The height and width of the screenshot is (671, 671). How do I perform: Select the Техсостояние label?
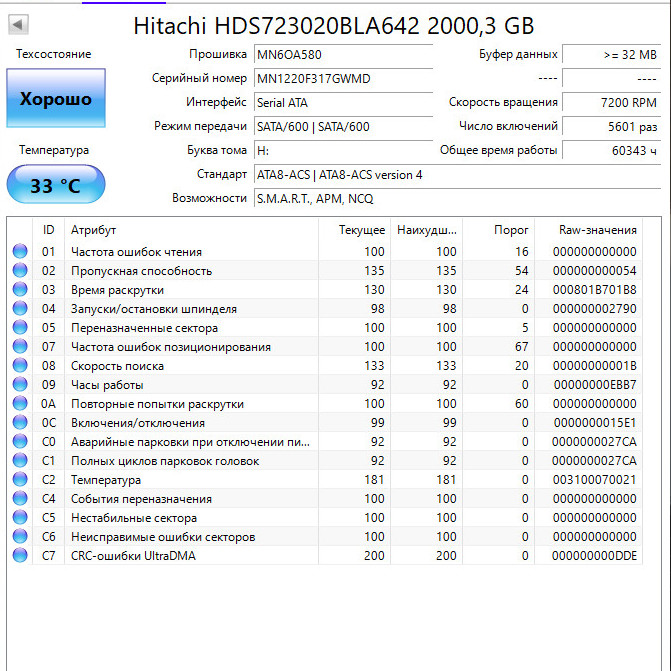point(53,54)
